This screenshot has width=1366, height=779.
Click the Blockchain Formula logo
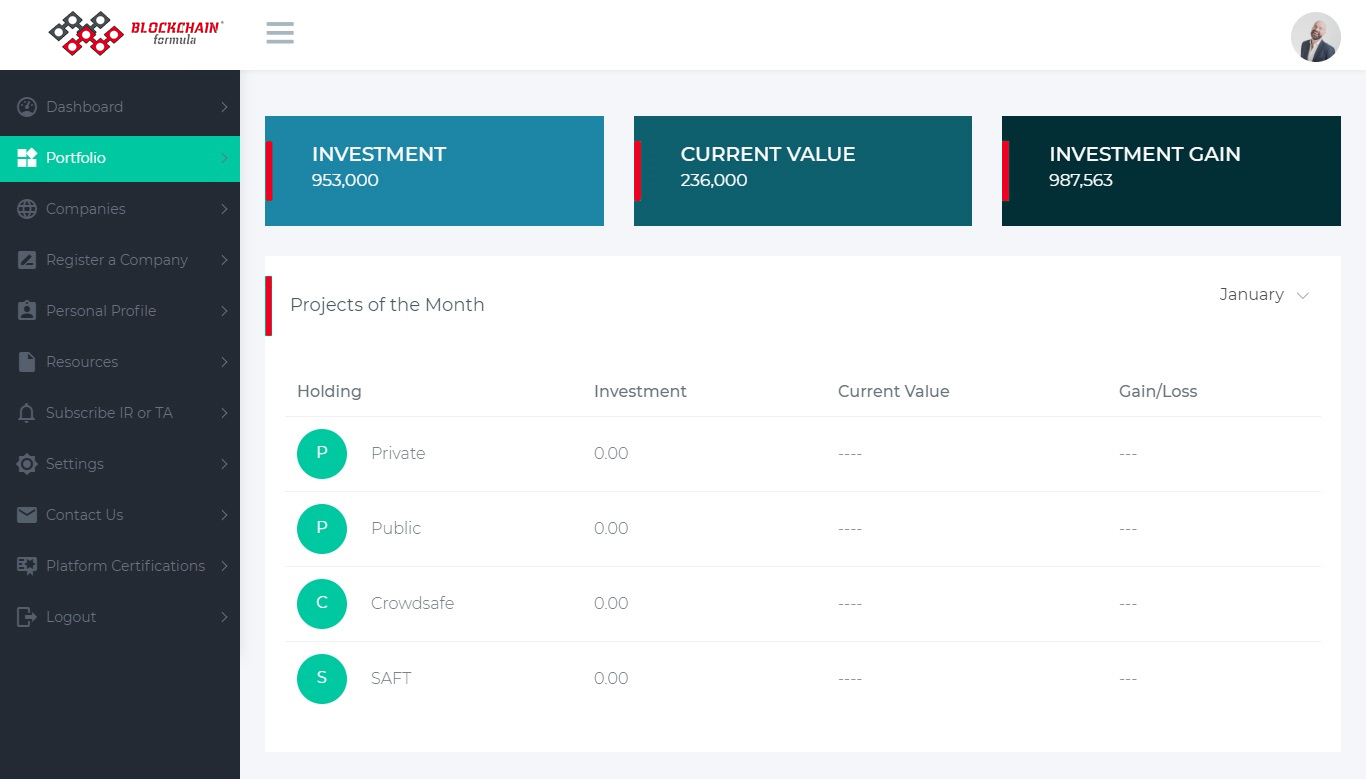pyautogui.click(x=135, y=34)
